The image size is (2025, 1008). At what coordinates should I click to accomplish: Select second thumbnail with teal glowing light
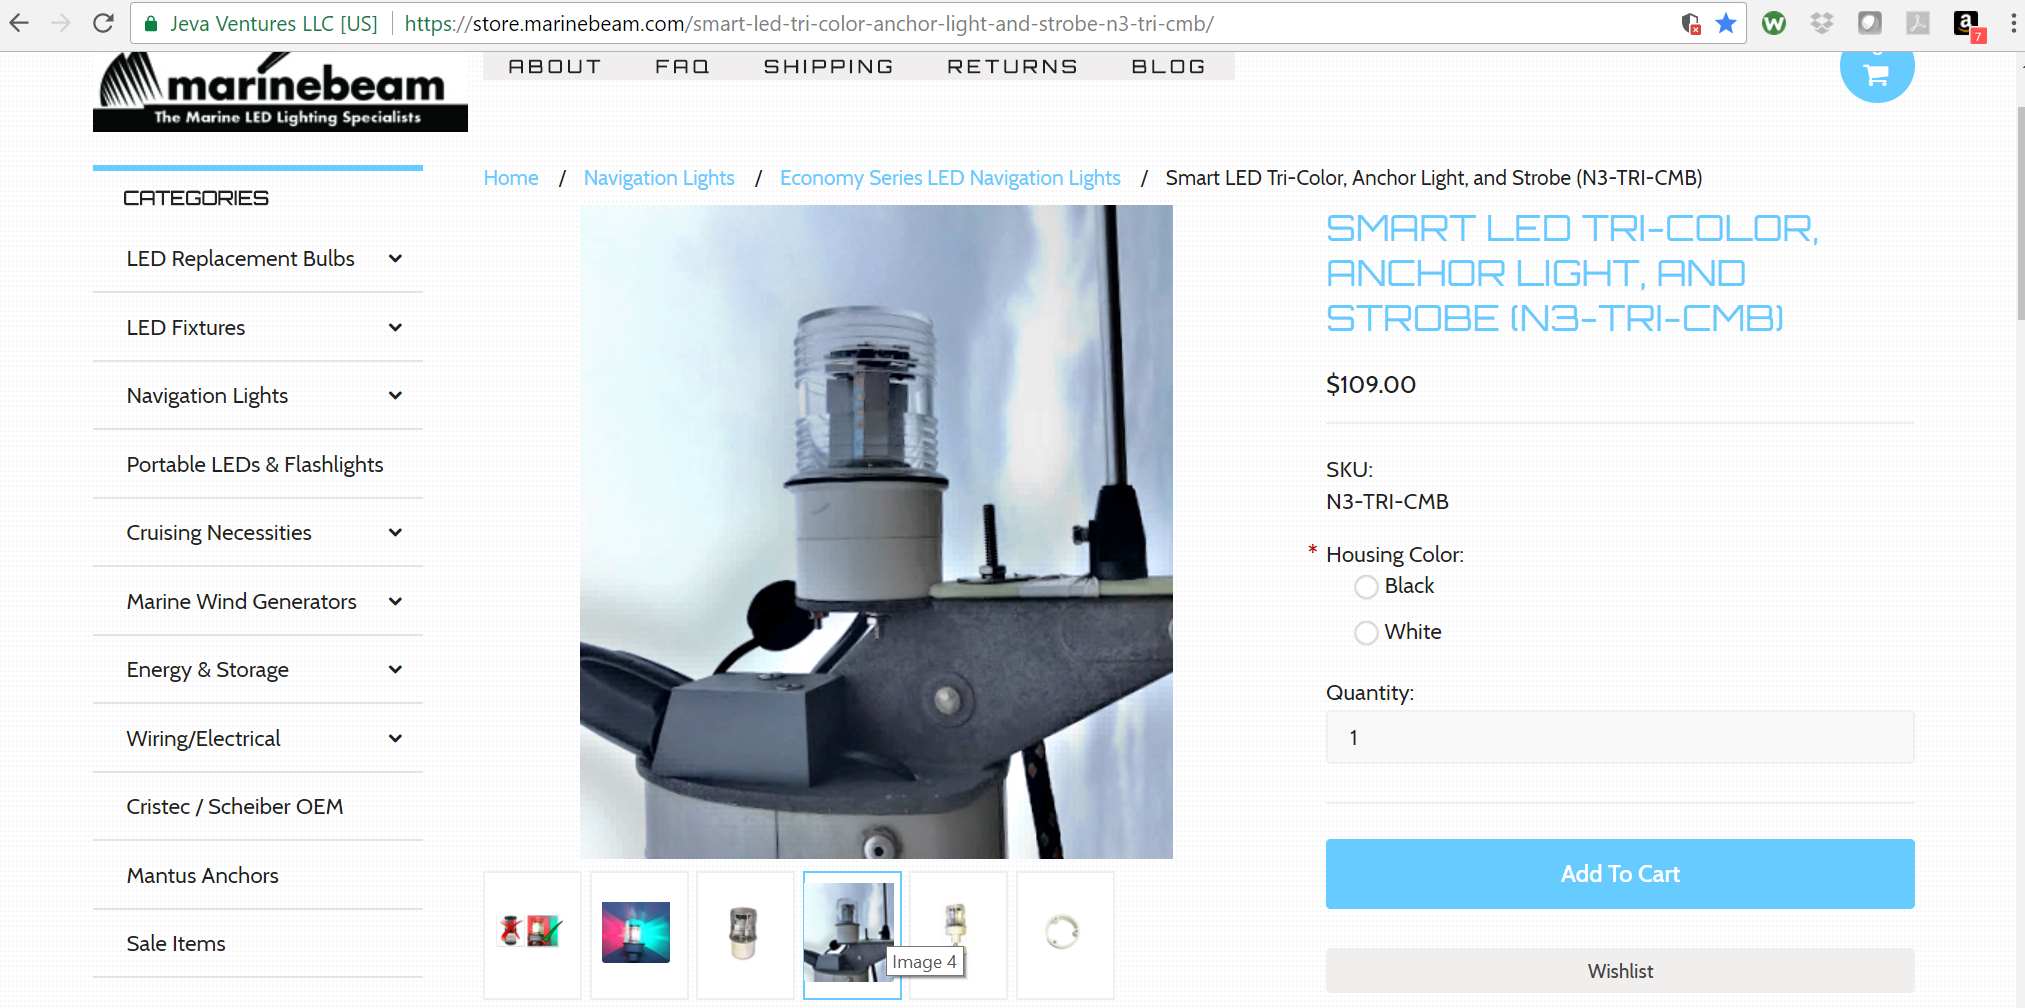tap(639, 934)
